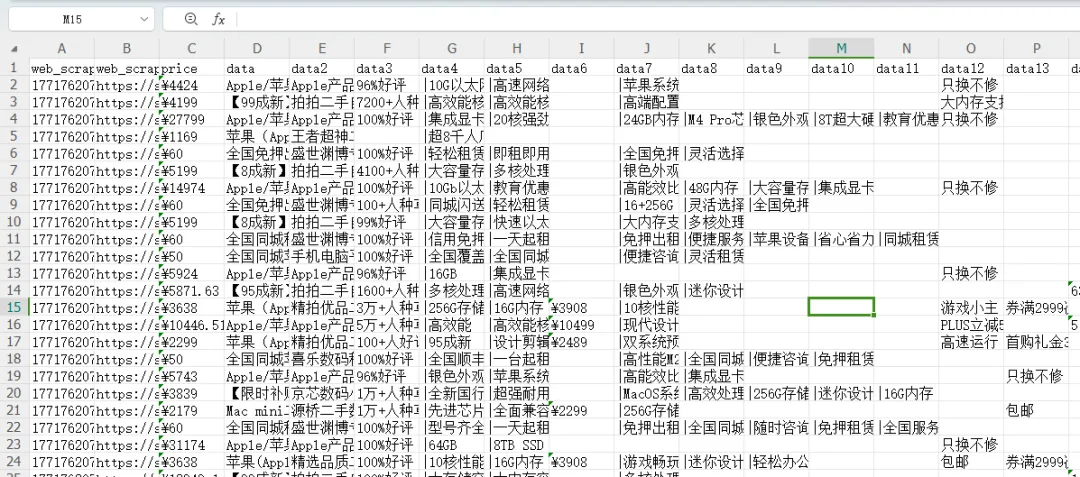
Task: Click the '4100+人种' cell
Action: (386, 171)
